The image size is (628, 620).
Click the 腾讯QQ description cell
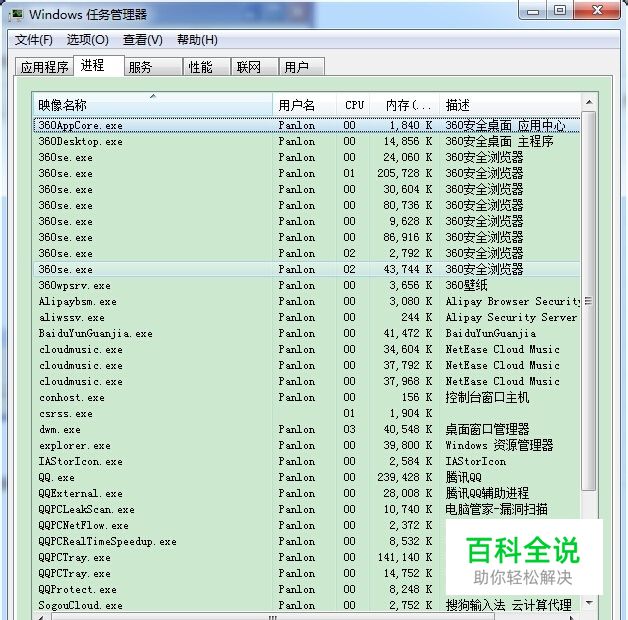click(463, 477)
